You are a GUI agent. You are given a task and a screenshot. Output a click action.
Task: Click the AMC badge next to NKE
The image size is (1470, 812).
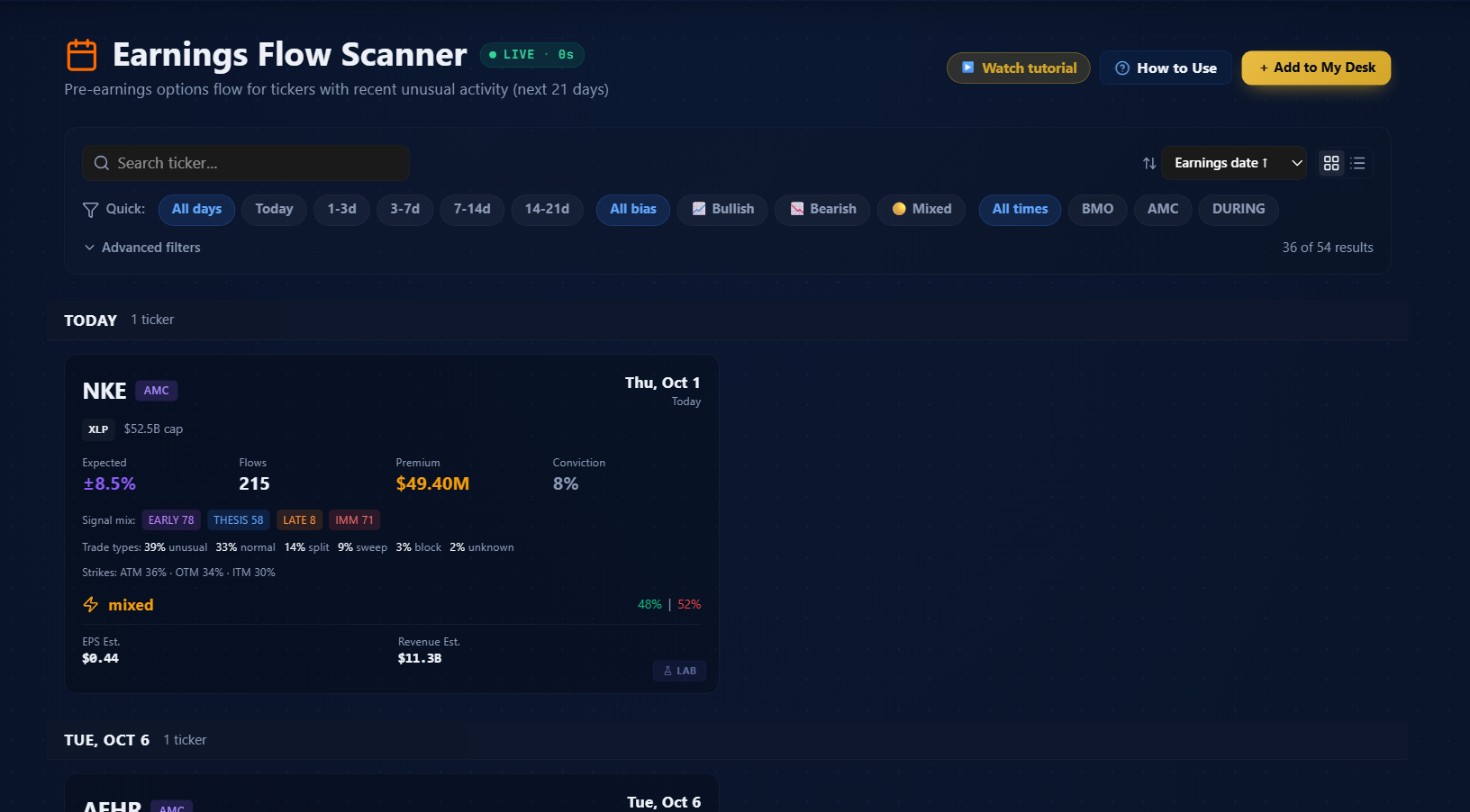point(156,391)
